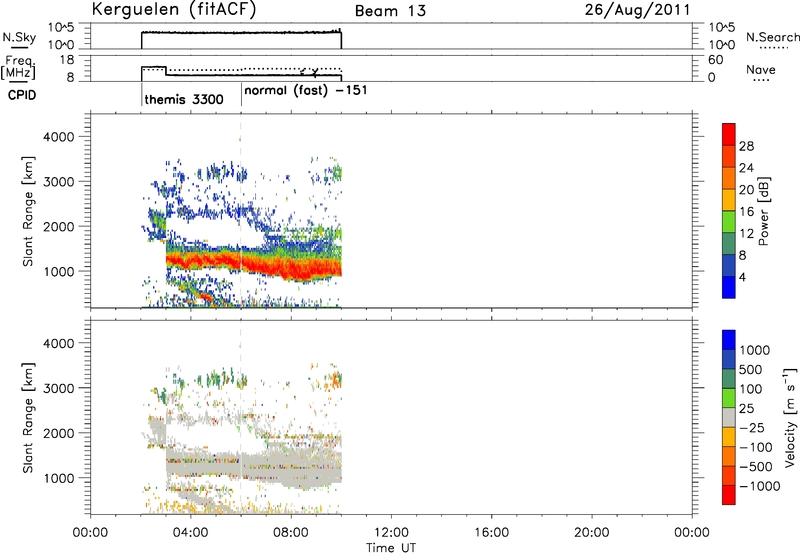Click the '1000' tick on Velocity scale
The height and width of the screenshot is (554, 800).
point(755,350)
